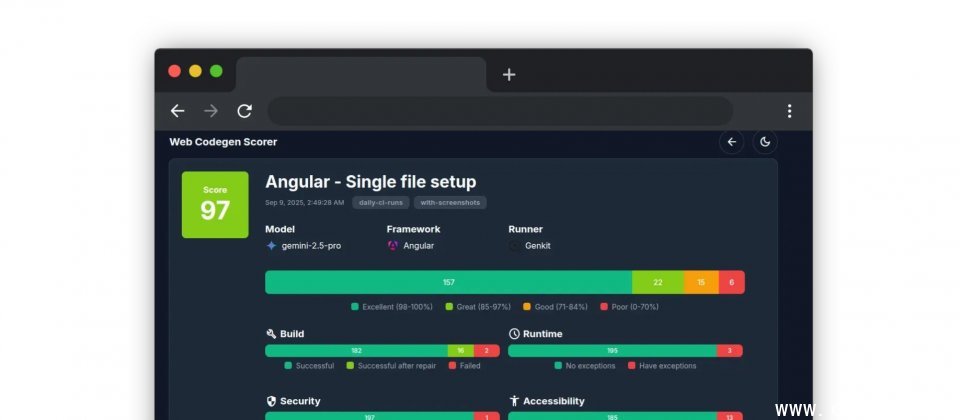960x420 pixels.
Task: Click the No exceptions legend swatch
Action: tap(558, 366)
